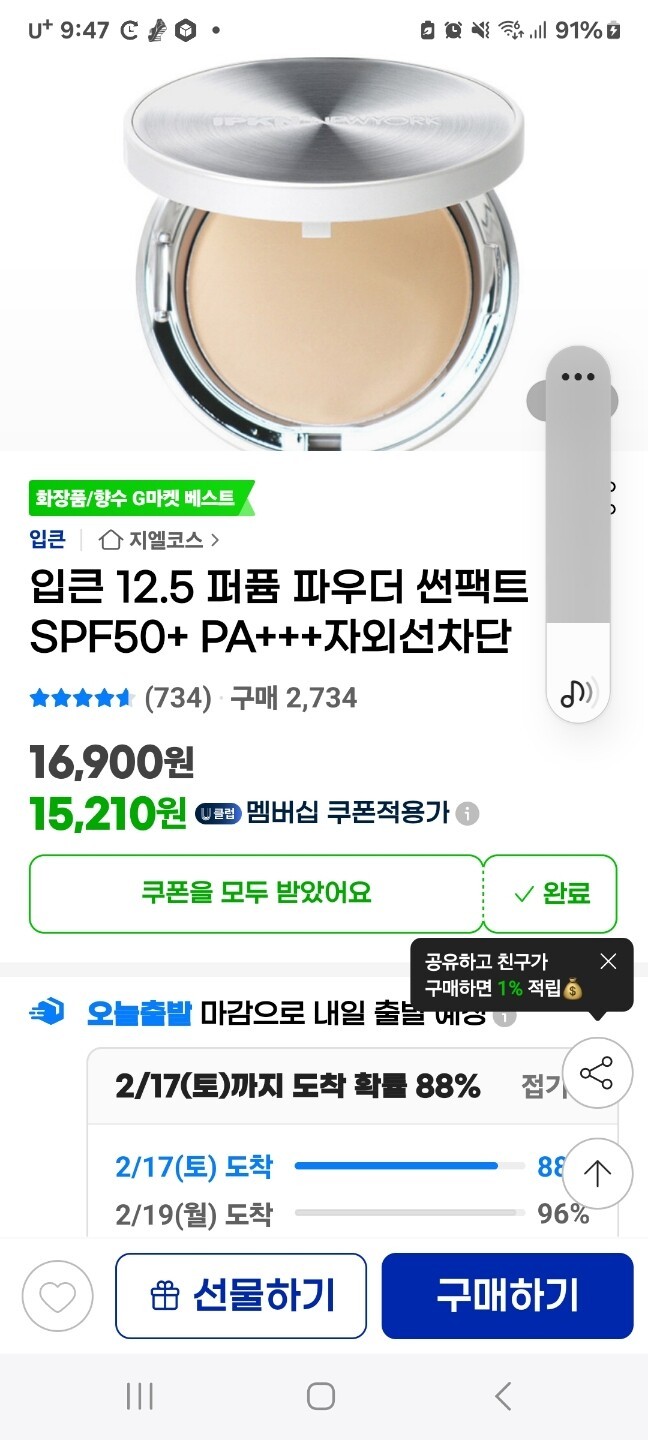Tap the star rating review count (734)
648x1440 pixels.
click(178, 698)
